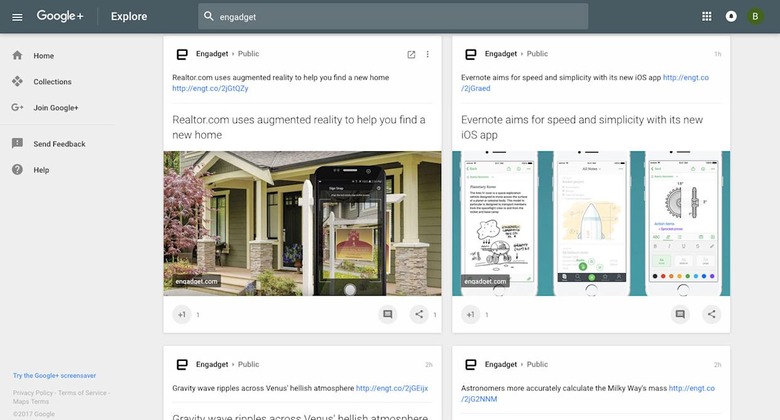Screen dimensions: 780x420
Task: Open the Realtor.com house photo thumbnail
Action: pos(302,223)
